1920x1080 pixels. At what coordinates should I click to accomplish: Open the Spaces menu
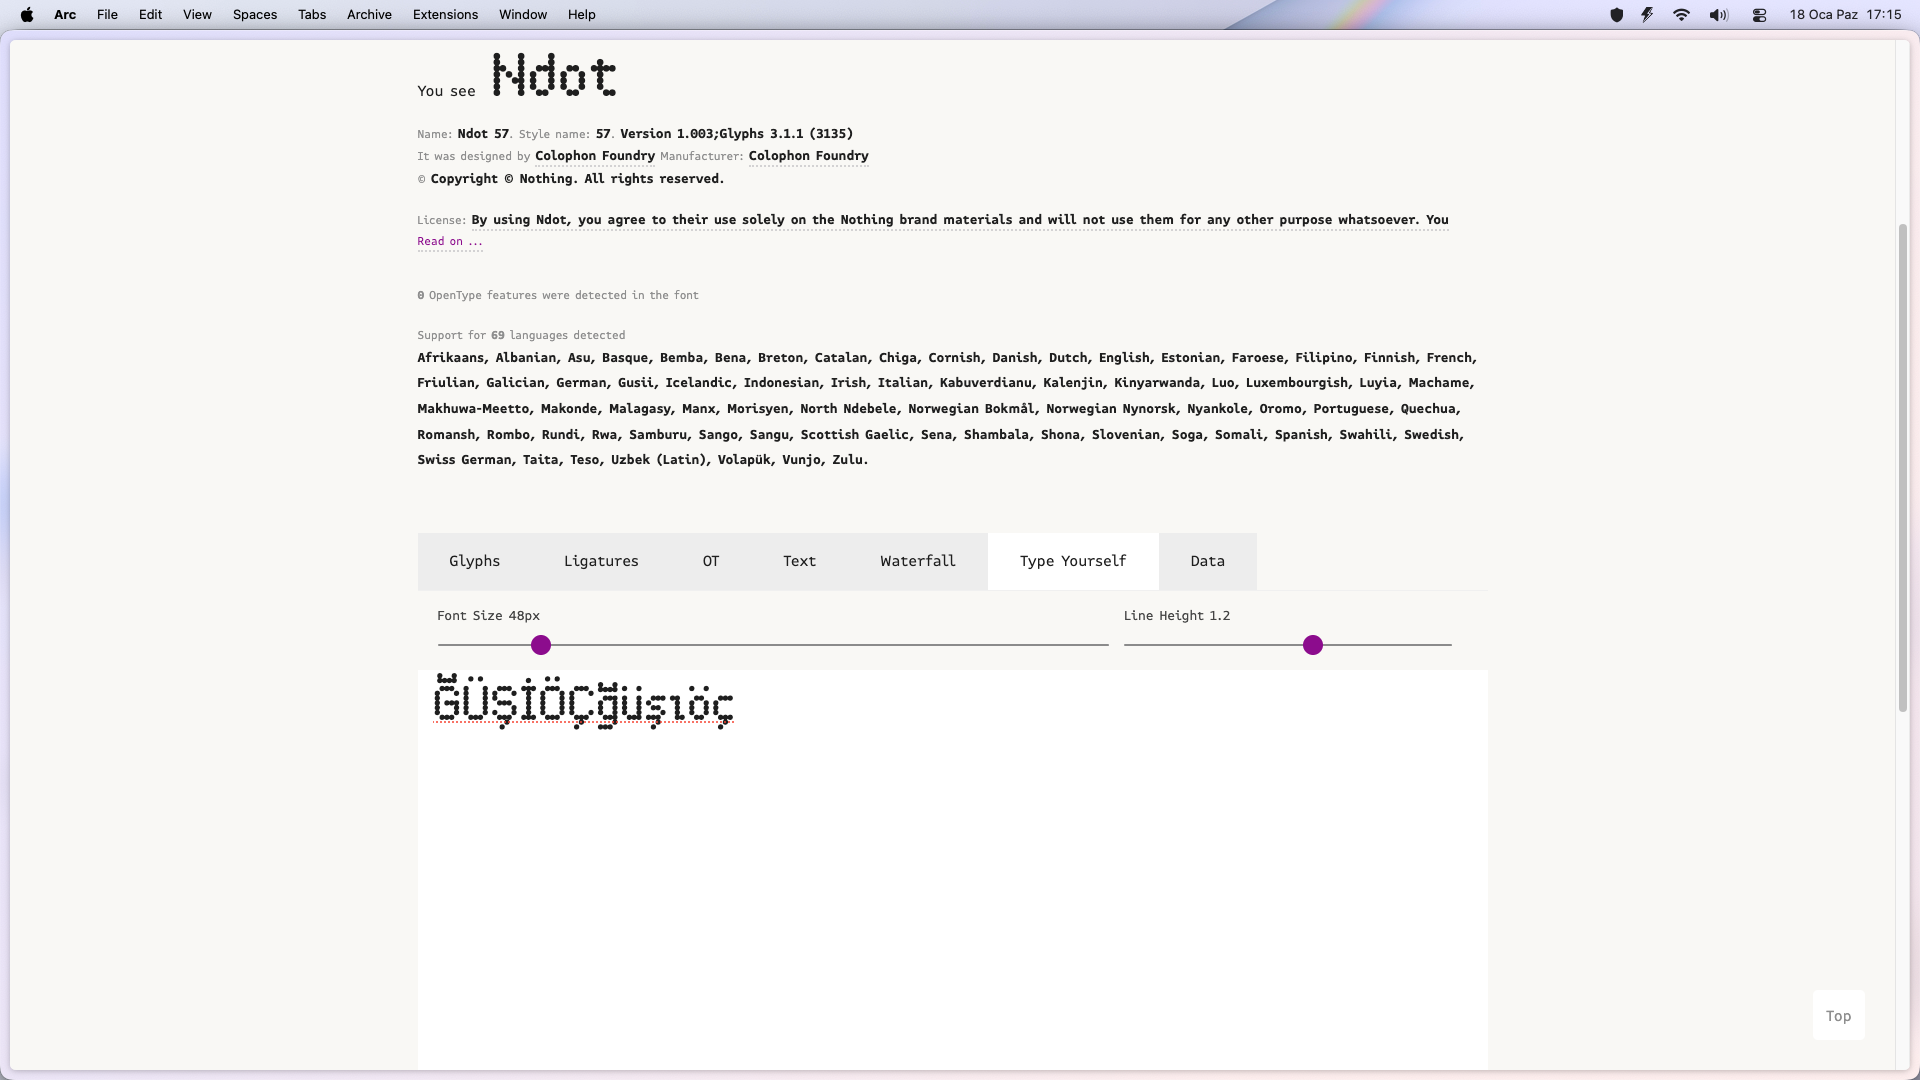click(x=254, y=15)
